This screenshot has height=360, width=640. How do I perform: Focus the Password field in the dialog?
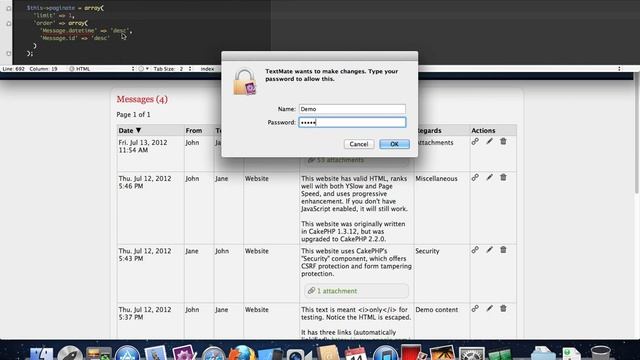tap(352, 122)
